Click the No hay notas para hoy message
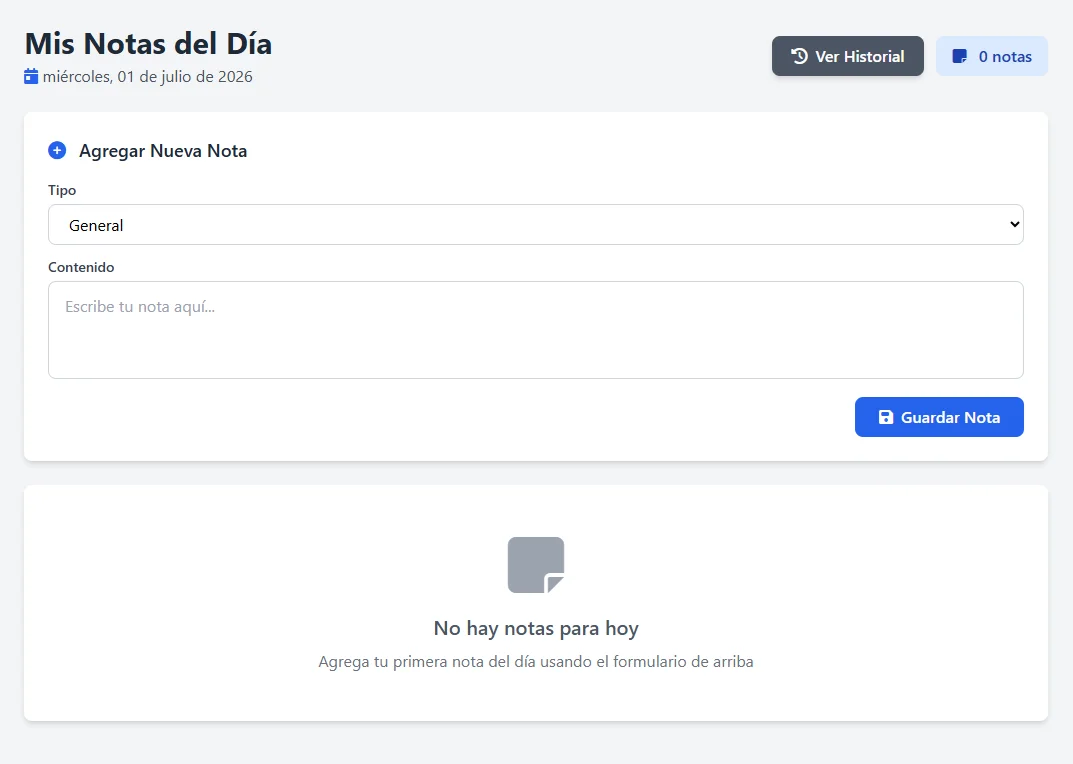Image resolution: width=1073 pixels, height=764 pixels. tap(536, 628)
